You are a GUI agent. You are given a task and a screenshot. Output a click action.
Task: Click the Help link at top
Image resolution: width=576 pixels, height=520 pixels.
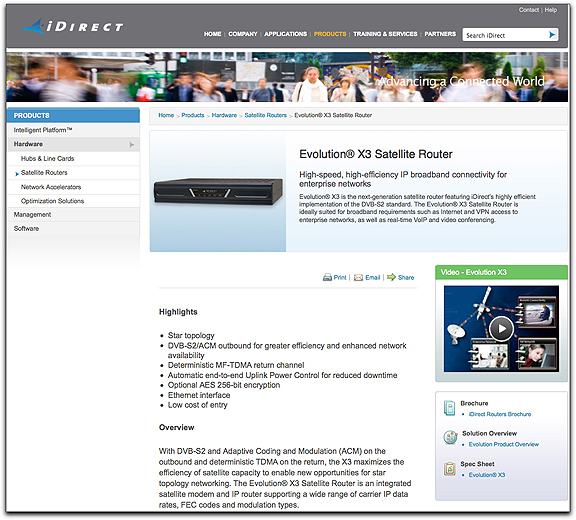551,10
